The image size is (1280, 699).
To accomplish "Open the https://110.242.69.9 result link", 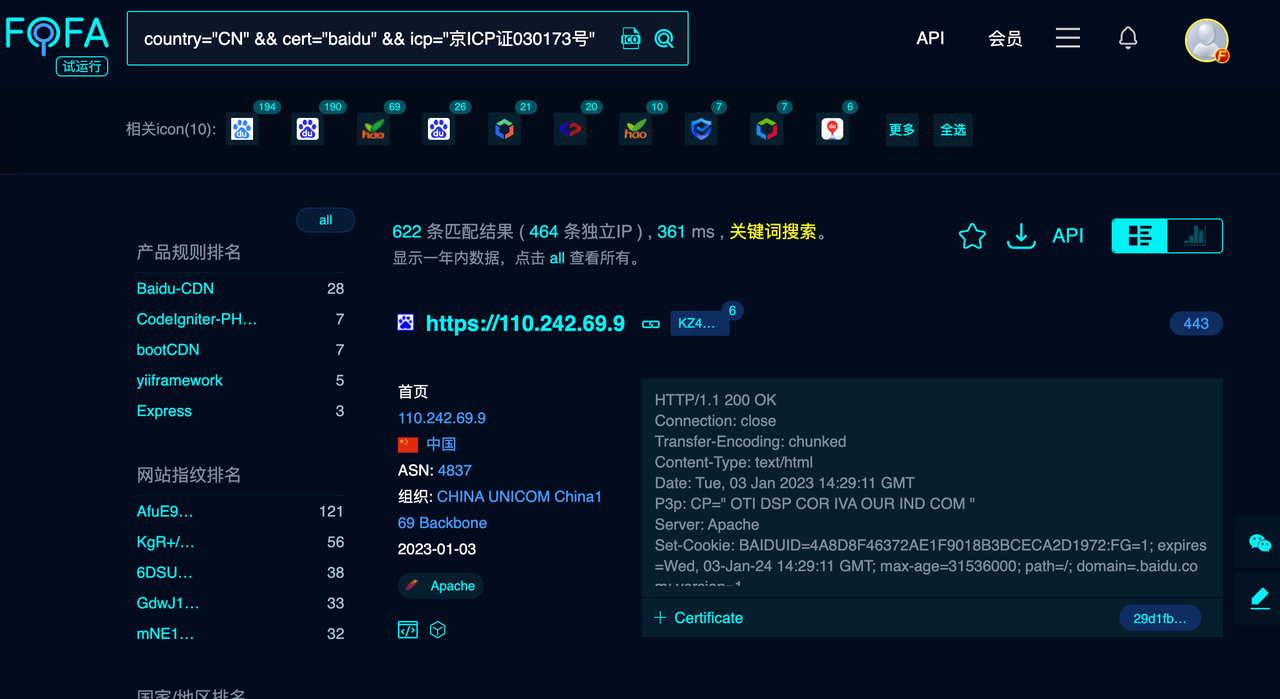I will pos(525,323).
